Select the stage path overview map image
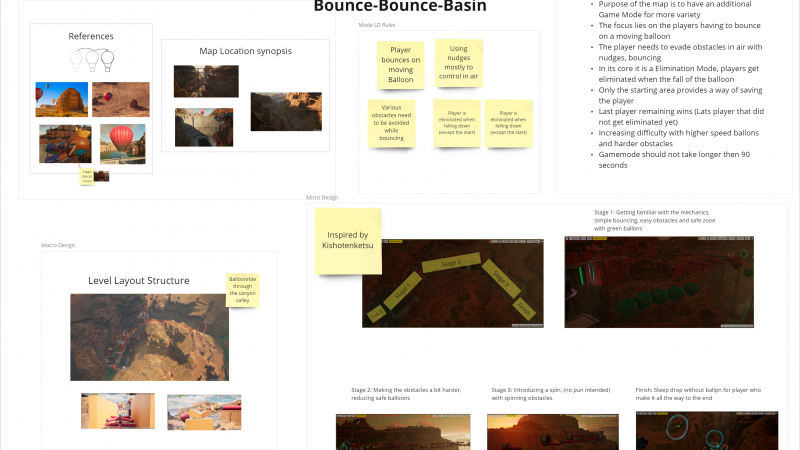This screenshot has width=800, height=450. click(453, 282)
